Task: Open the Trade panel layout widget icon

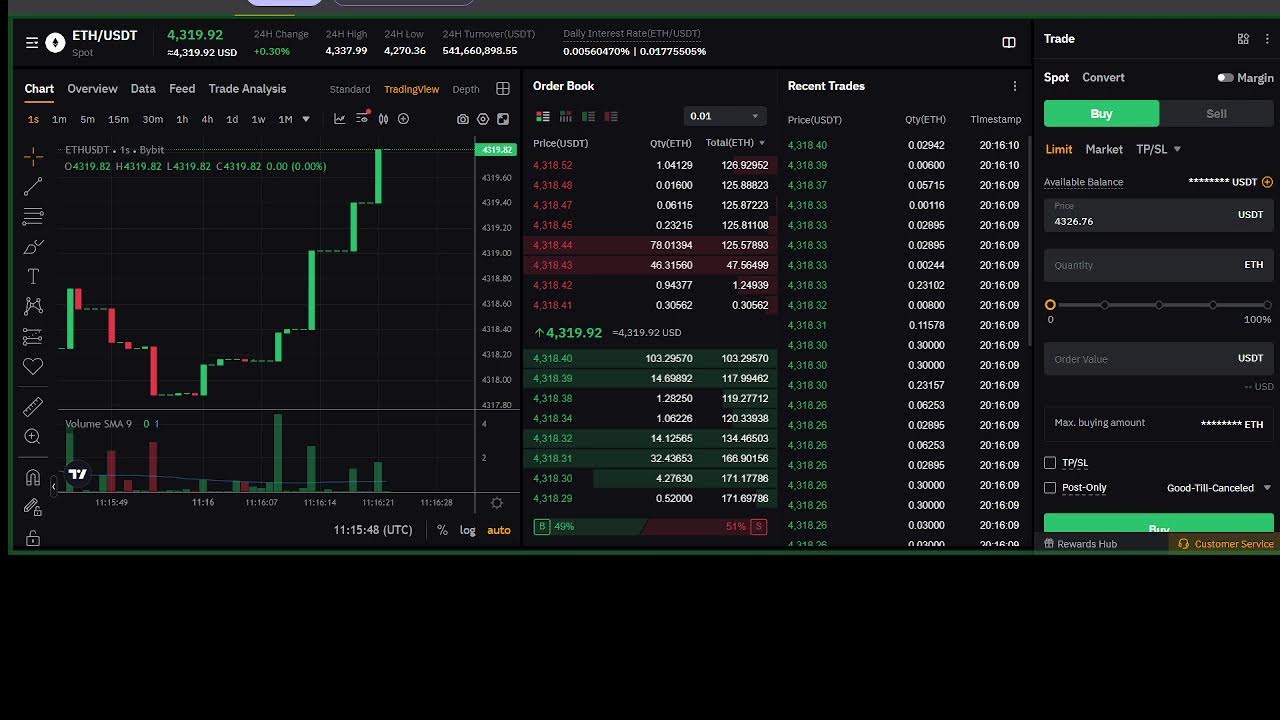Action: (1243, 39)
